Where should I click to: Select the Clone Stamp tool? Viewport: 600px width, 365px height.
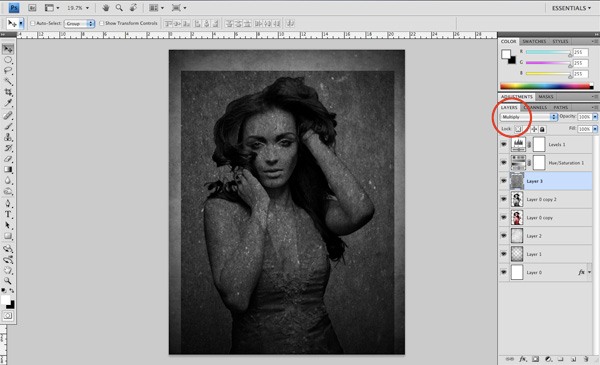pyautogui.click(x=8, y=137)
